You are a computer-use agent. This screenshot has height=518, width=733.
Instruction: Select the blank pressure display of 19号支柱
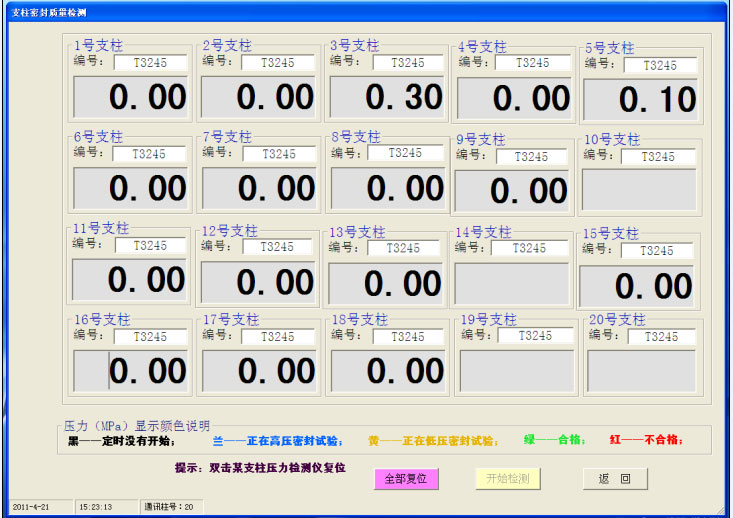coord(516,371)
